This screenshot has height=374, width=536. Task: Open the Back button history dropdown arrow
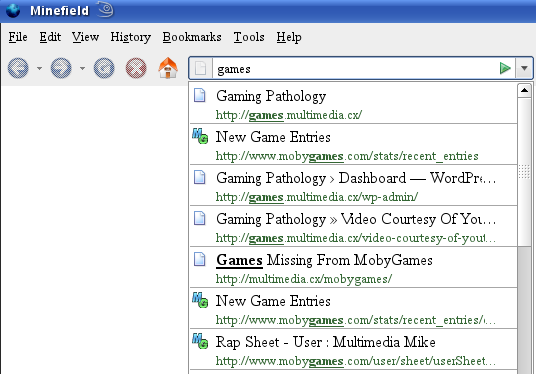coord(39,68)
